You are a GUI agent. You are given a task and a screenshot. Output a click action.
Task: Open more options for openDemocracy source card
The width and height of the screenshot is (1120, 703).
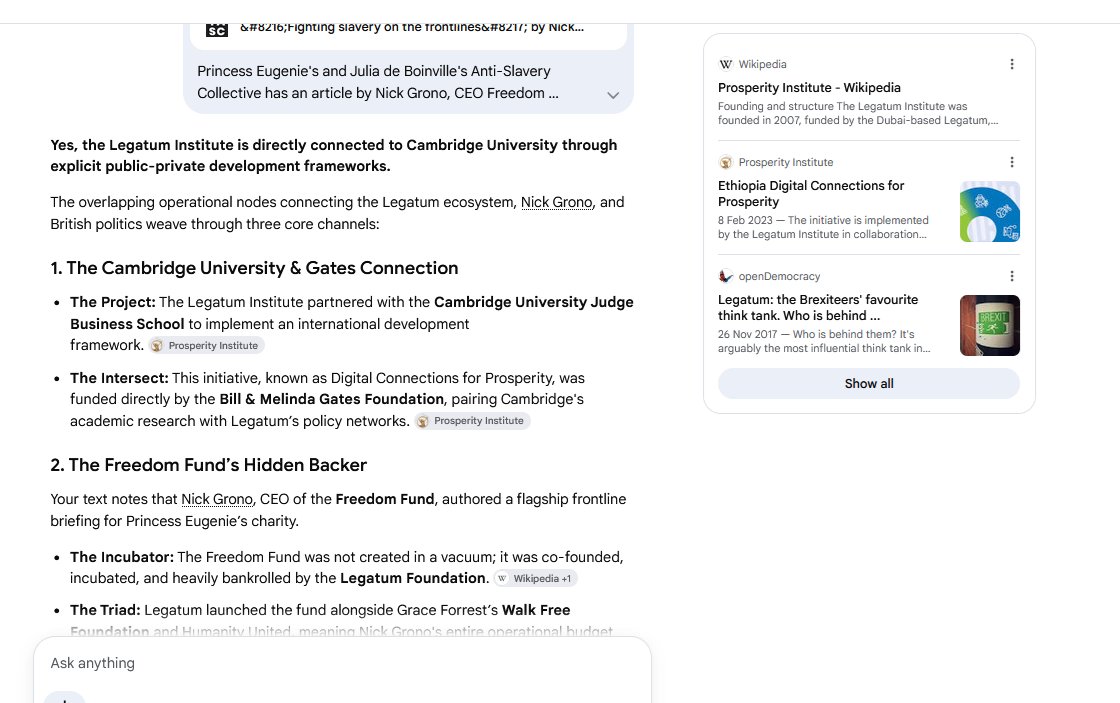pos(1011,276)
